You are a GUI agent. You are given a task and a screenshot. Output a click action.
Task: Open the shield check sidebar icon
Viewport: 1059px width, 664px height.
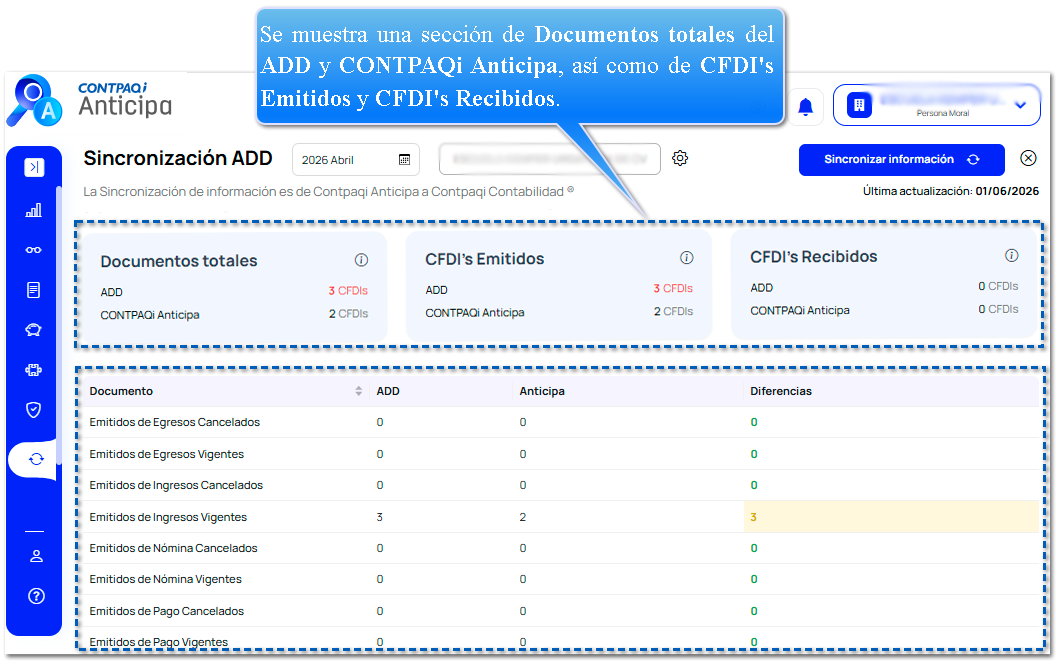[x=34, y=410]
